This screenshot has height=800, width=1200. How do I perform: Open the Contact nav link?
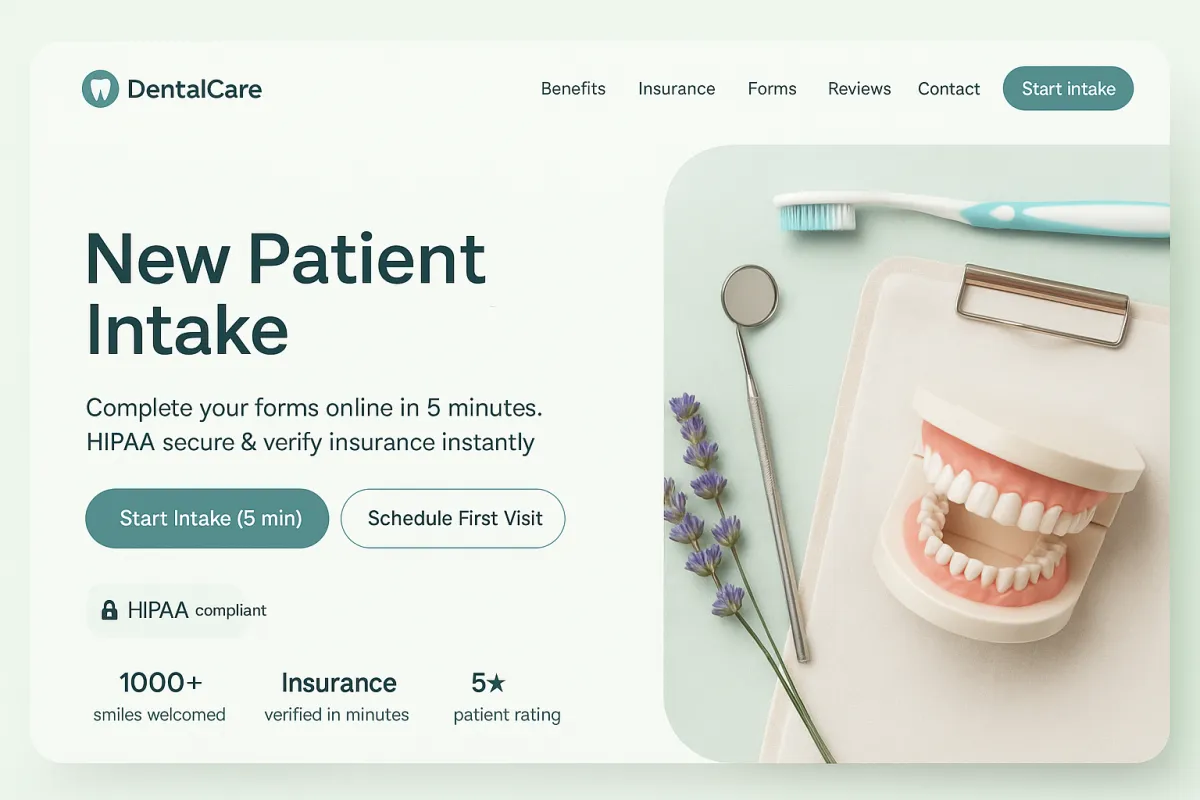click(949, 88)
